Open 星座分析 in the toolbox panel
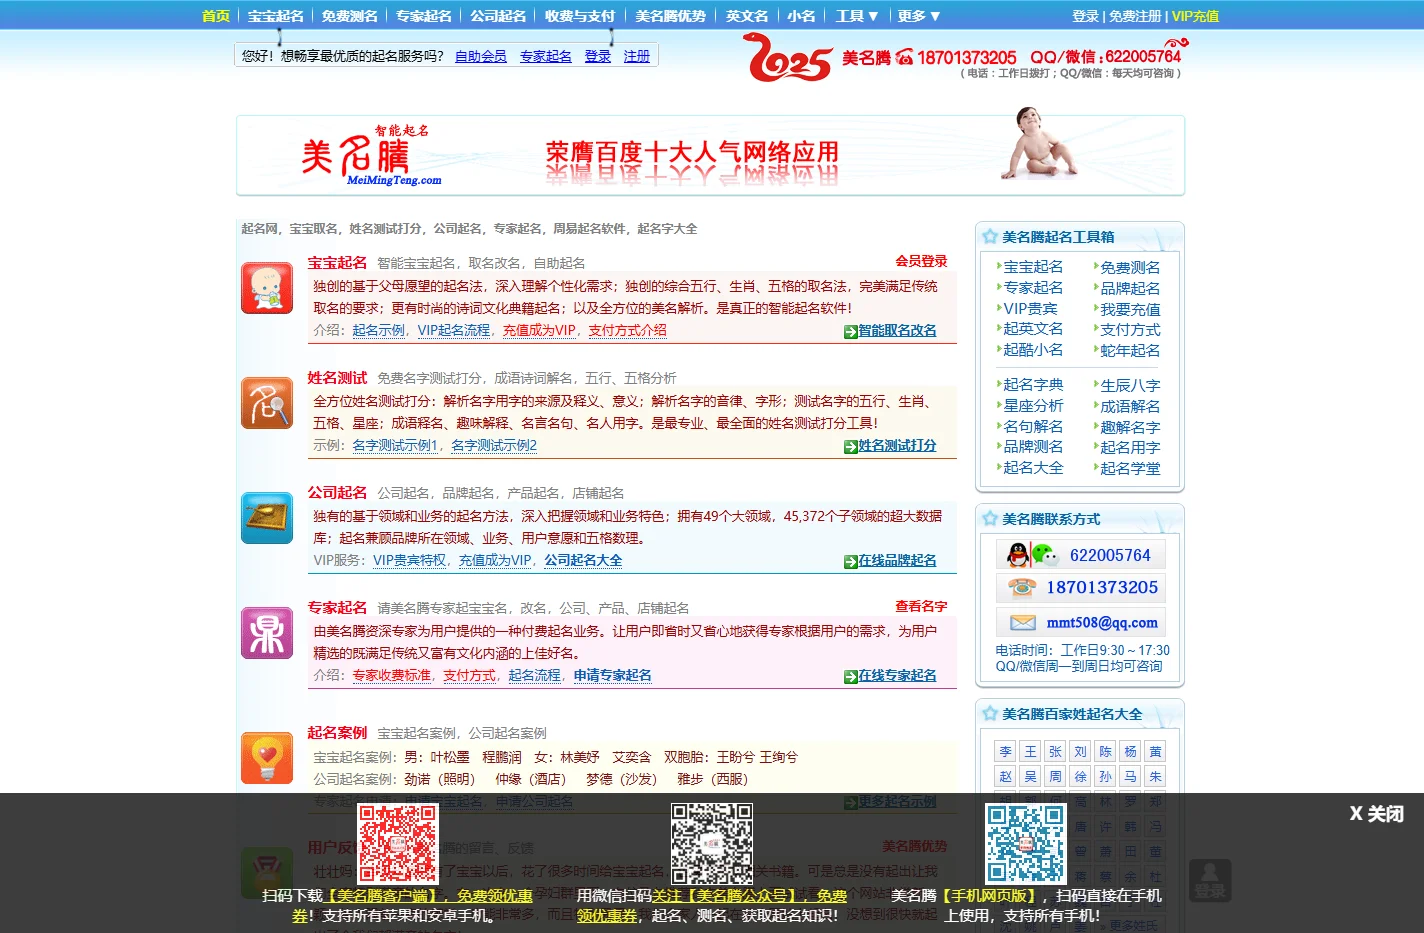1424x933 pixels. [1033, 406]
